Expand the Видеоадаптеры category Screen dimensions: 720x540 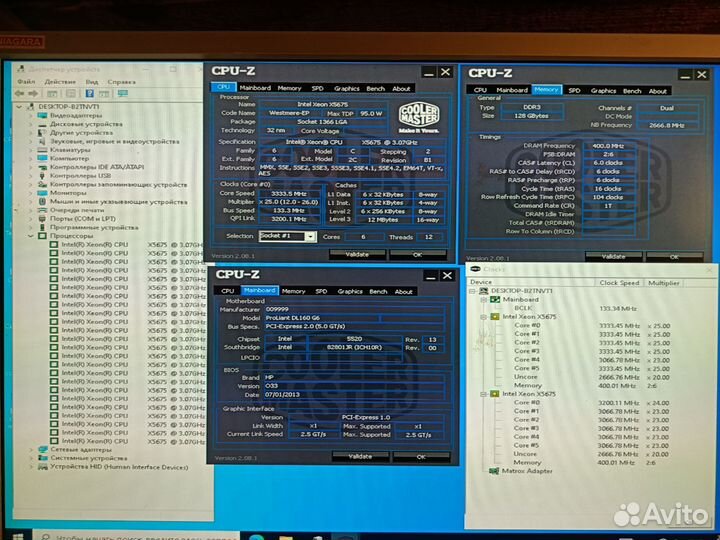tap(31, 115)
